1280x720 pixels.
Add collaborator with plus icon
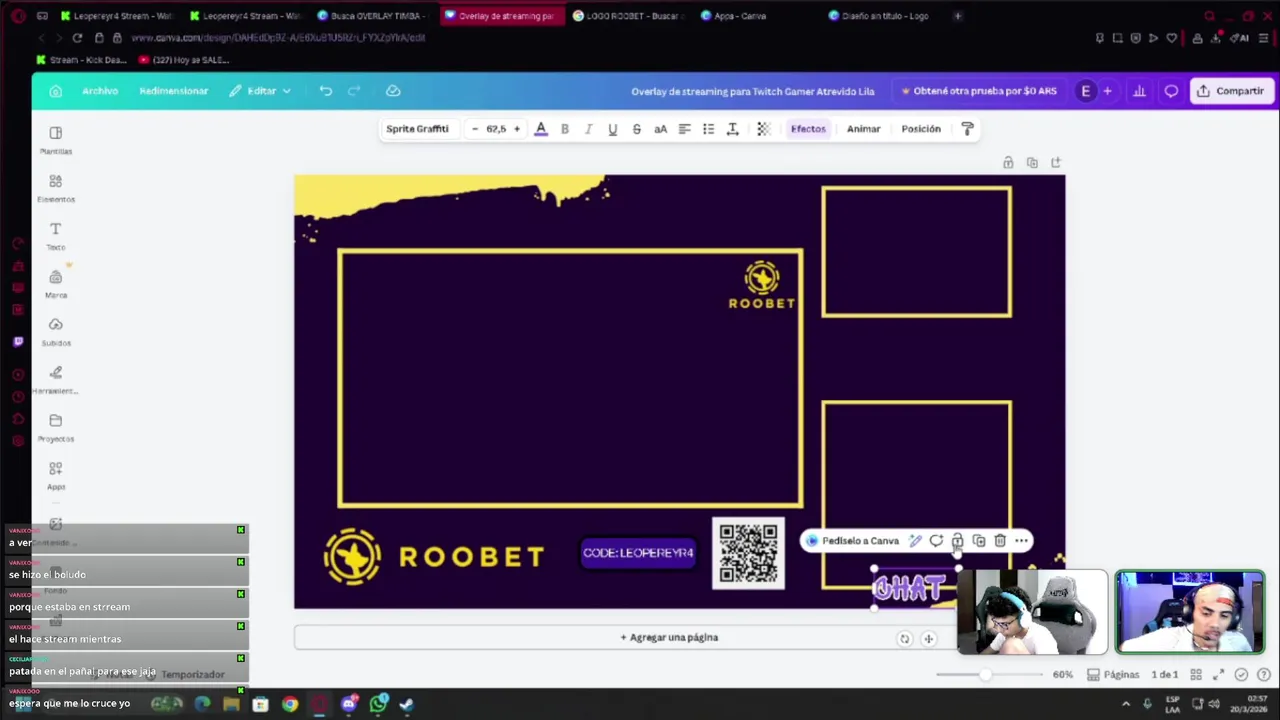pos(1108,91)
